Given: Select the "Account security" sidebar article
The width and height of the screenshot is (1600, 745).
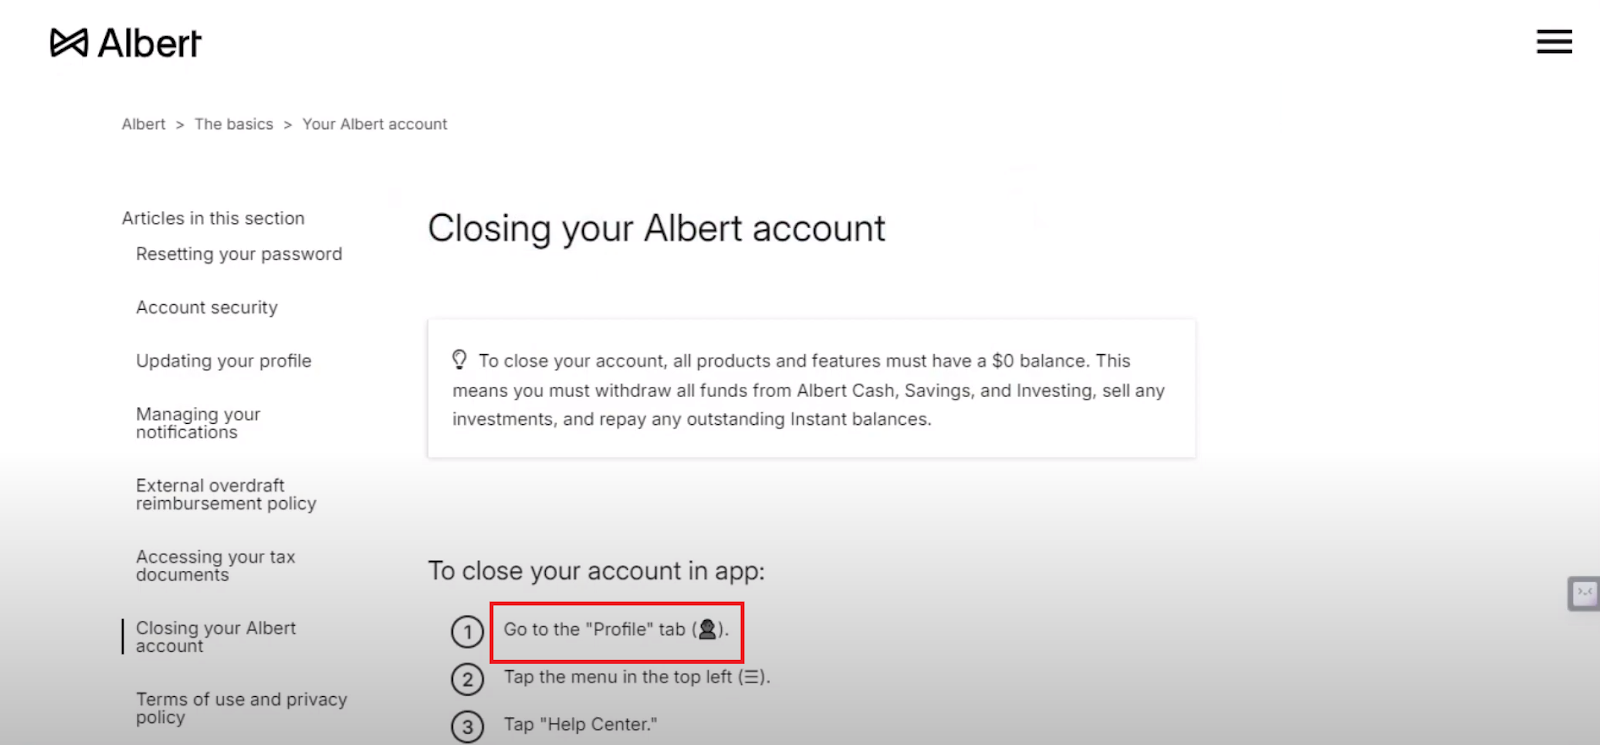Looking at the screenshot, I should click(x=207, y=308).
